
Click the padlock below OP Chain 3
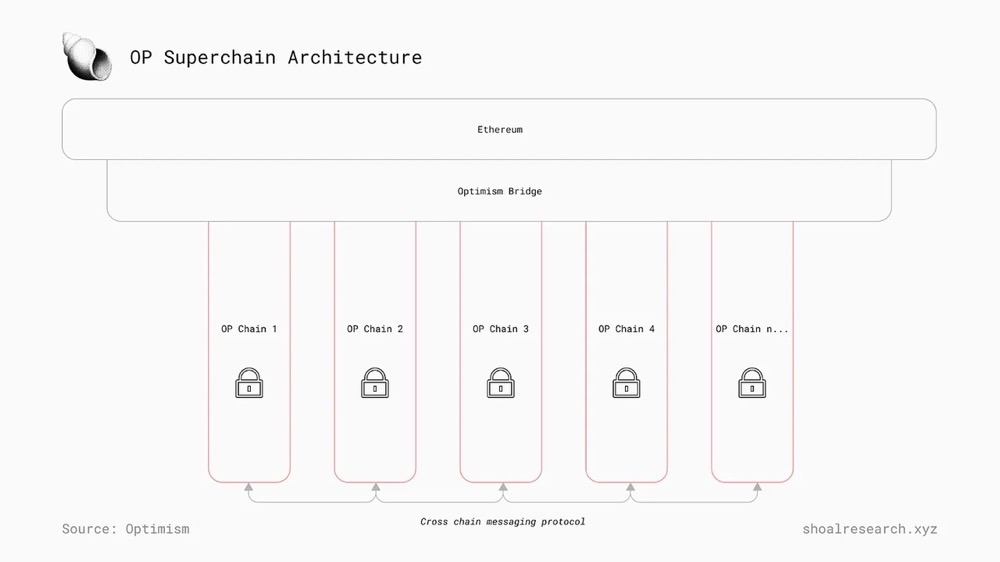coord(501,383)
